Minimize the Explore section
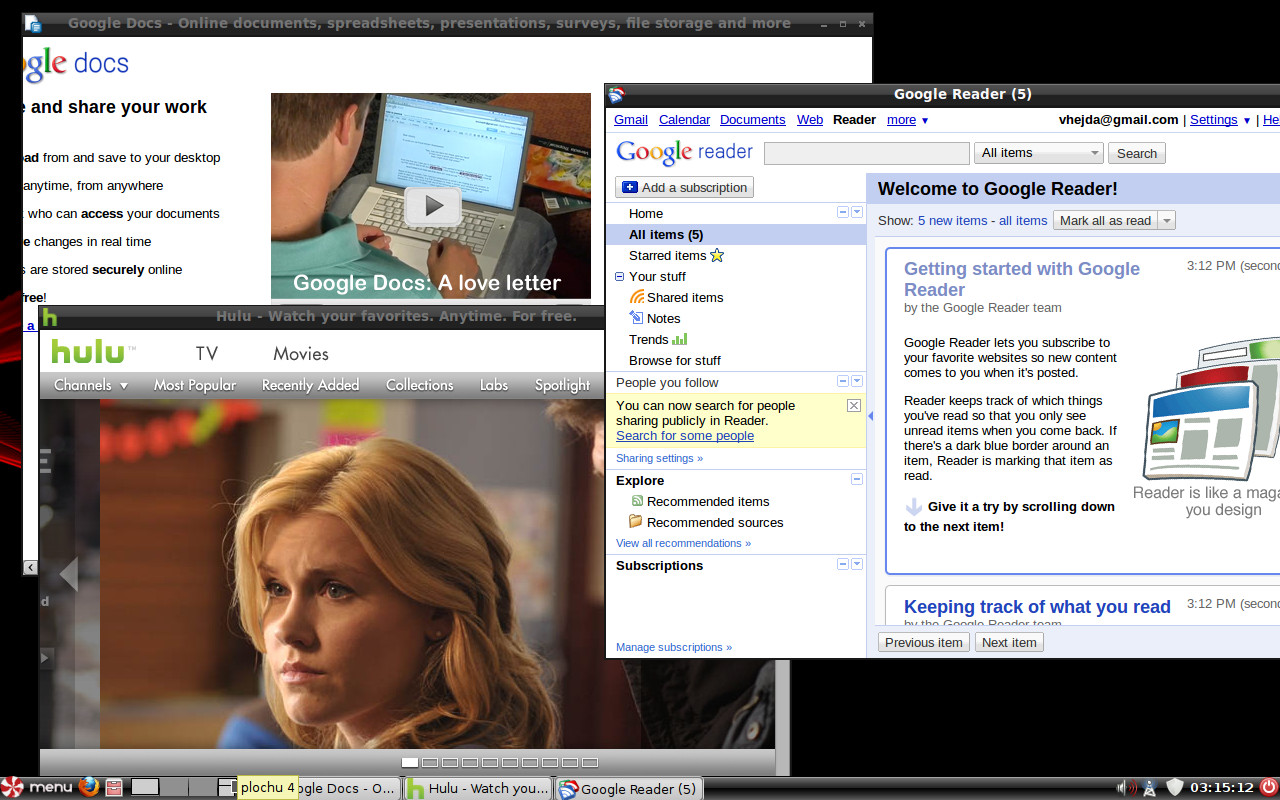Image resolution: width=1280 pixels, height=800 pixels. [857, 479]
